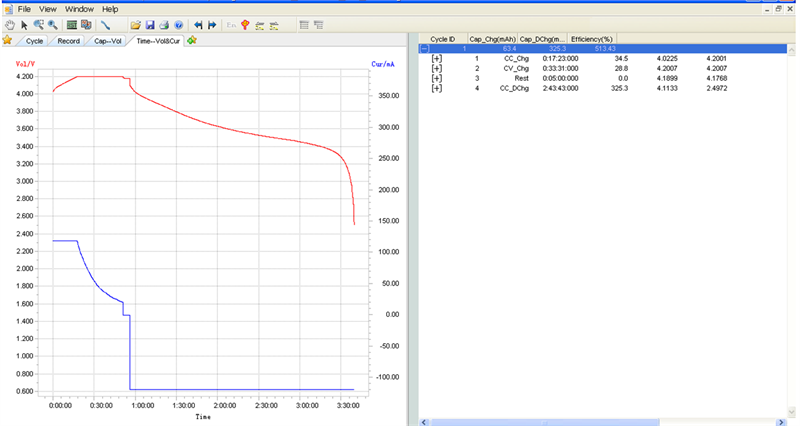This screenshot has height=426, width=800.
Task: Select the Time--Vol&Cur tab
Action: [158, 41]
